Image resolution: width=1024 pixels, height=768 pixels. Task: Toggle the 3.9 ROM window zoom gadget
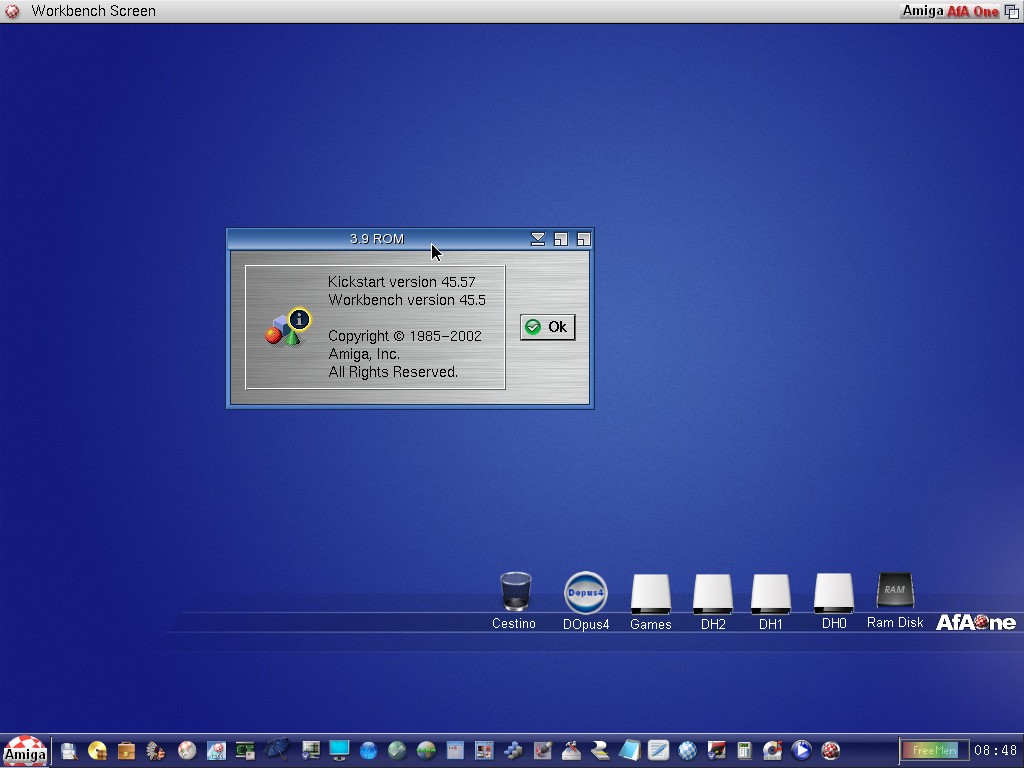point(561,239)
